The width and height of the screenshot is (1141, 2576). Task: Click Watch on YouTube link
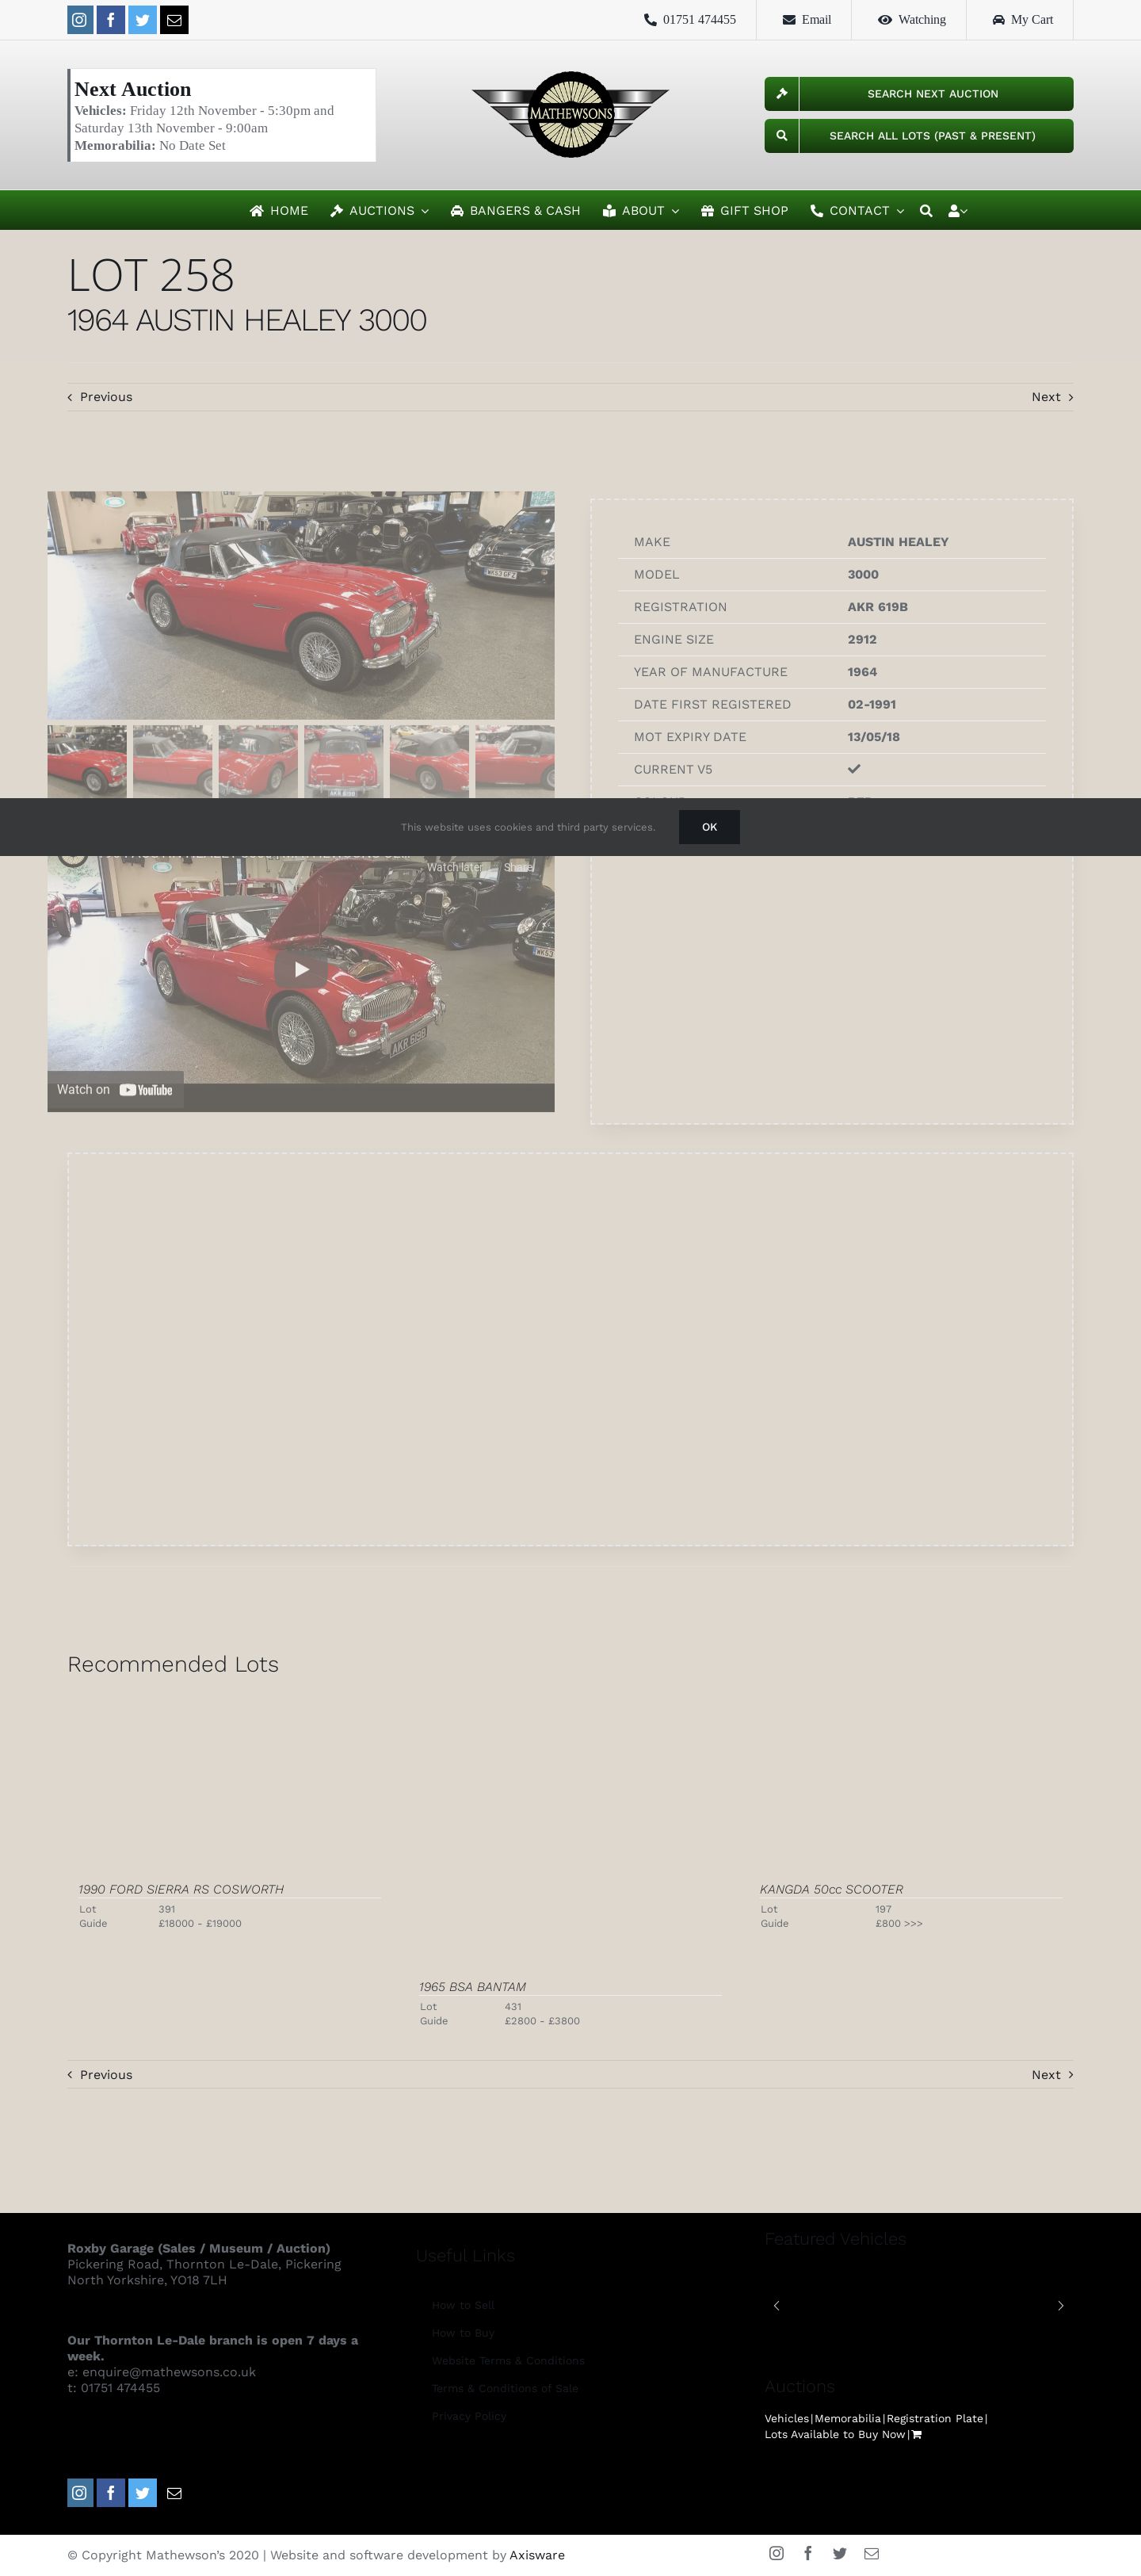115,1090
